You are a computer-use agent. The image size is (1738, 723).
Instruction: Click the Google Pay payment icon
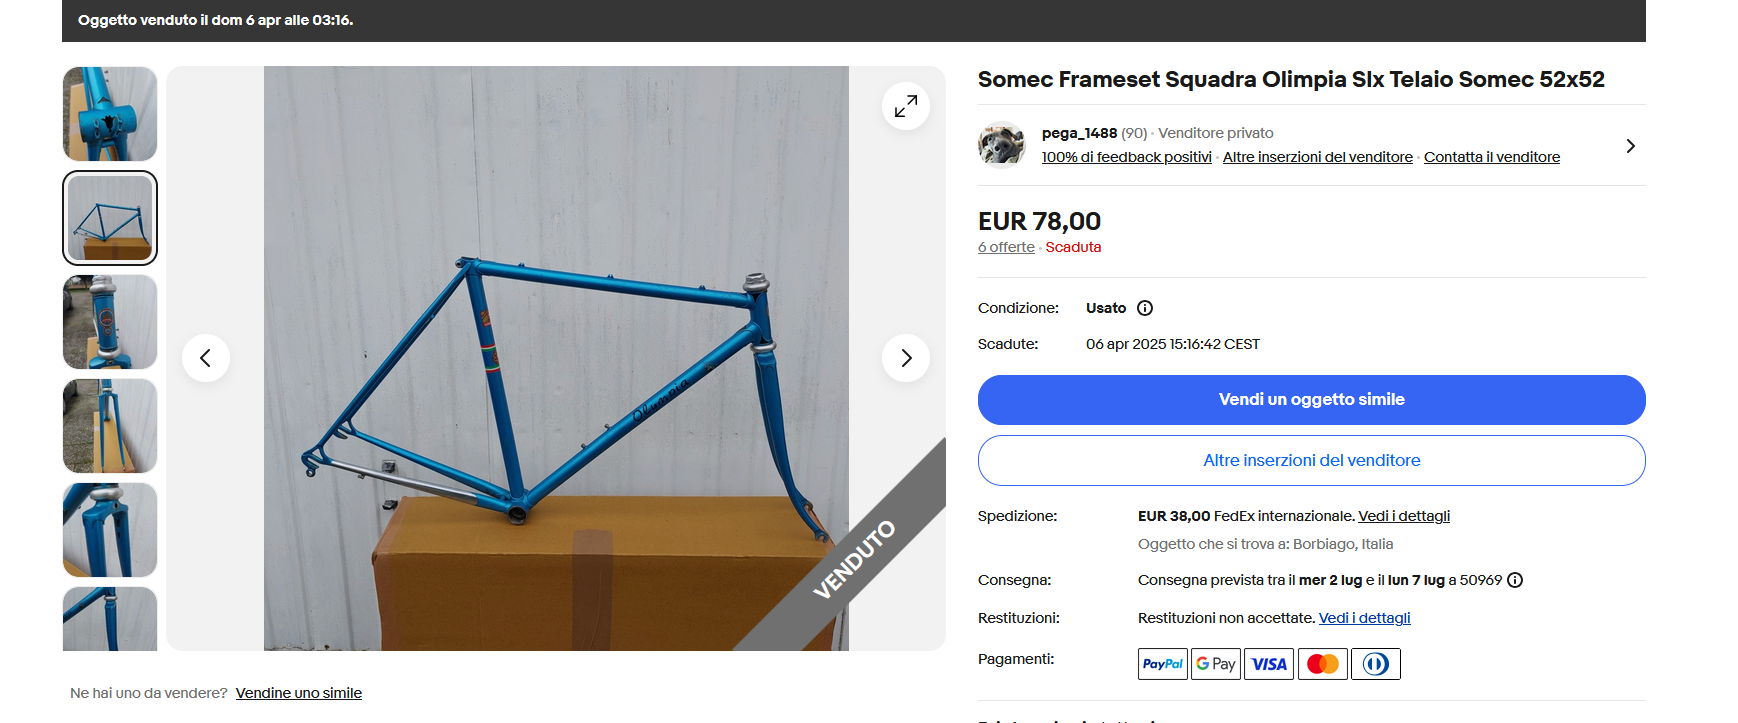(1216, 664)
